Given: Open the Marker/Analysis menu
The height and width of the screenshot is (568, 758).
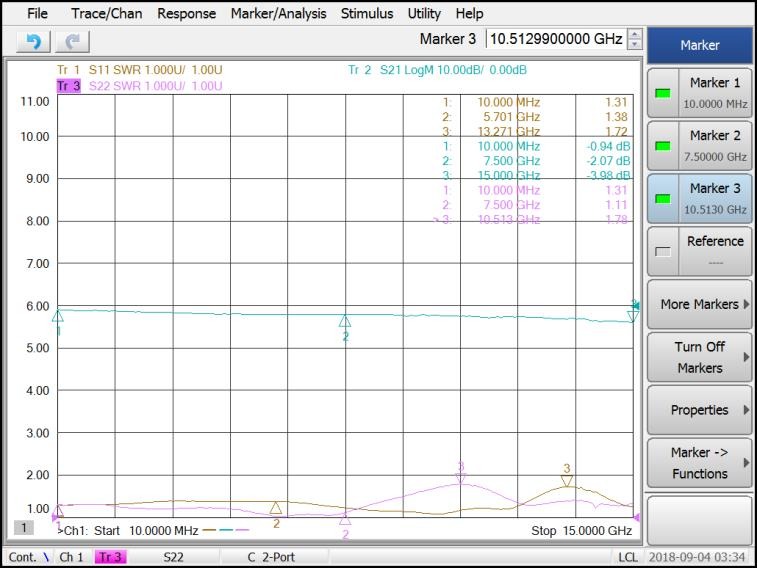Looking at the screenshot, I should (x=278, y=14).
